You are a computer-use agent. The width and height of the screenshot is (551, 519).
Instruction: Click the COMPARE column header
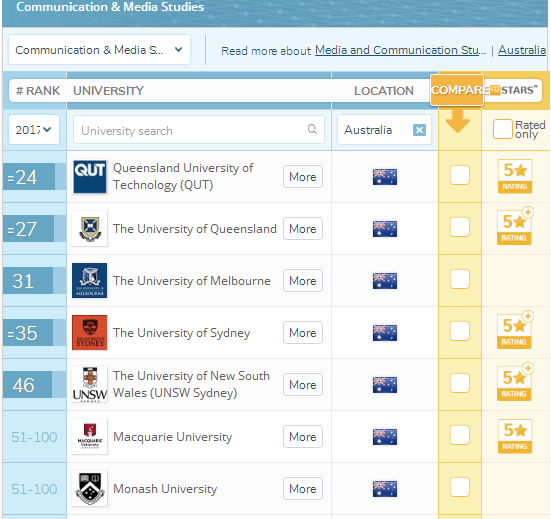457,90
